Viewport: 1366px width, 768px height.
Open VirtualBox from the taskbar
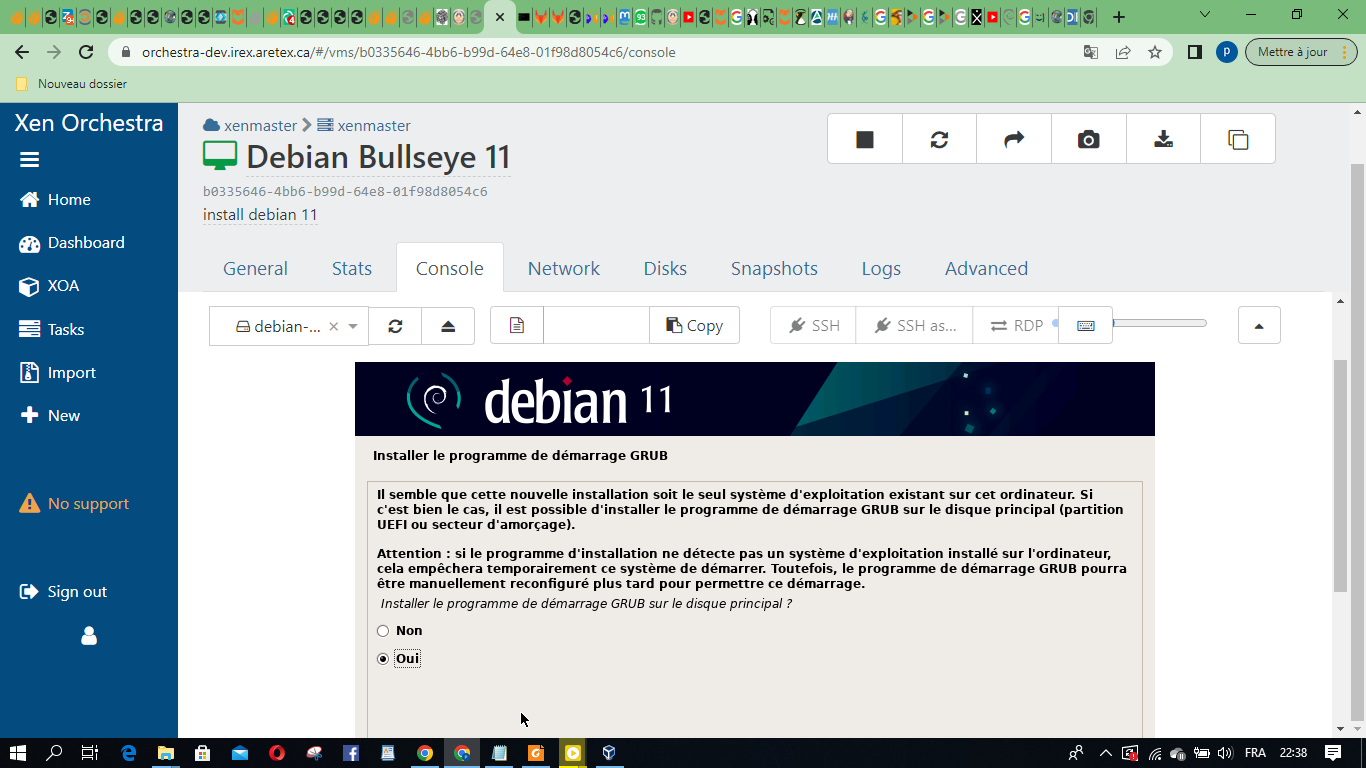point(609,753)
